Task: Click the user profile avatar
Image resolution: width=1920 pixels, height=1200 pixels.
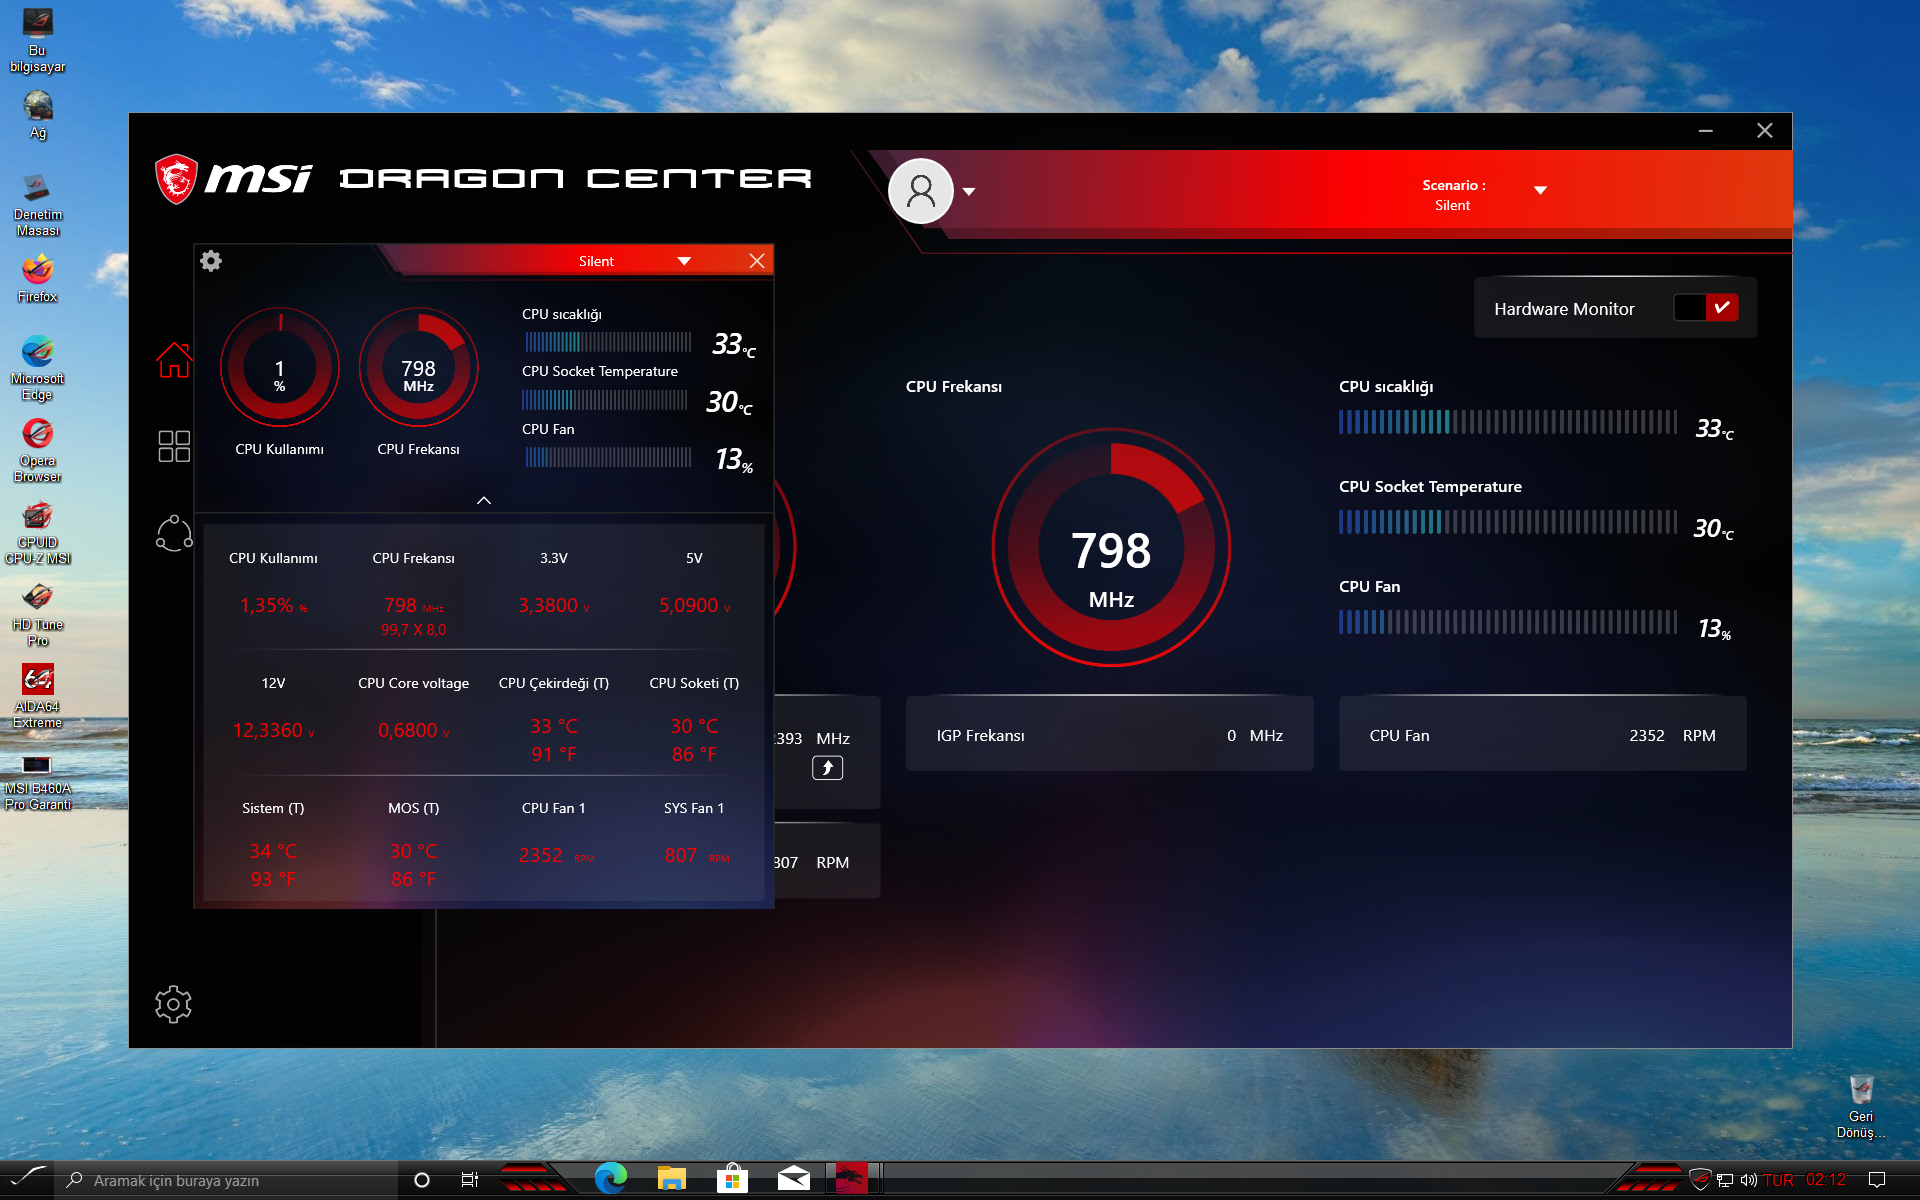Action: (920, 191)
